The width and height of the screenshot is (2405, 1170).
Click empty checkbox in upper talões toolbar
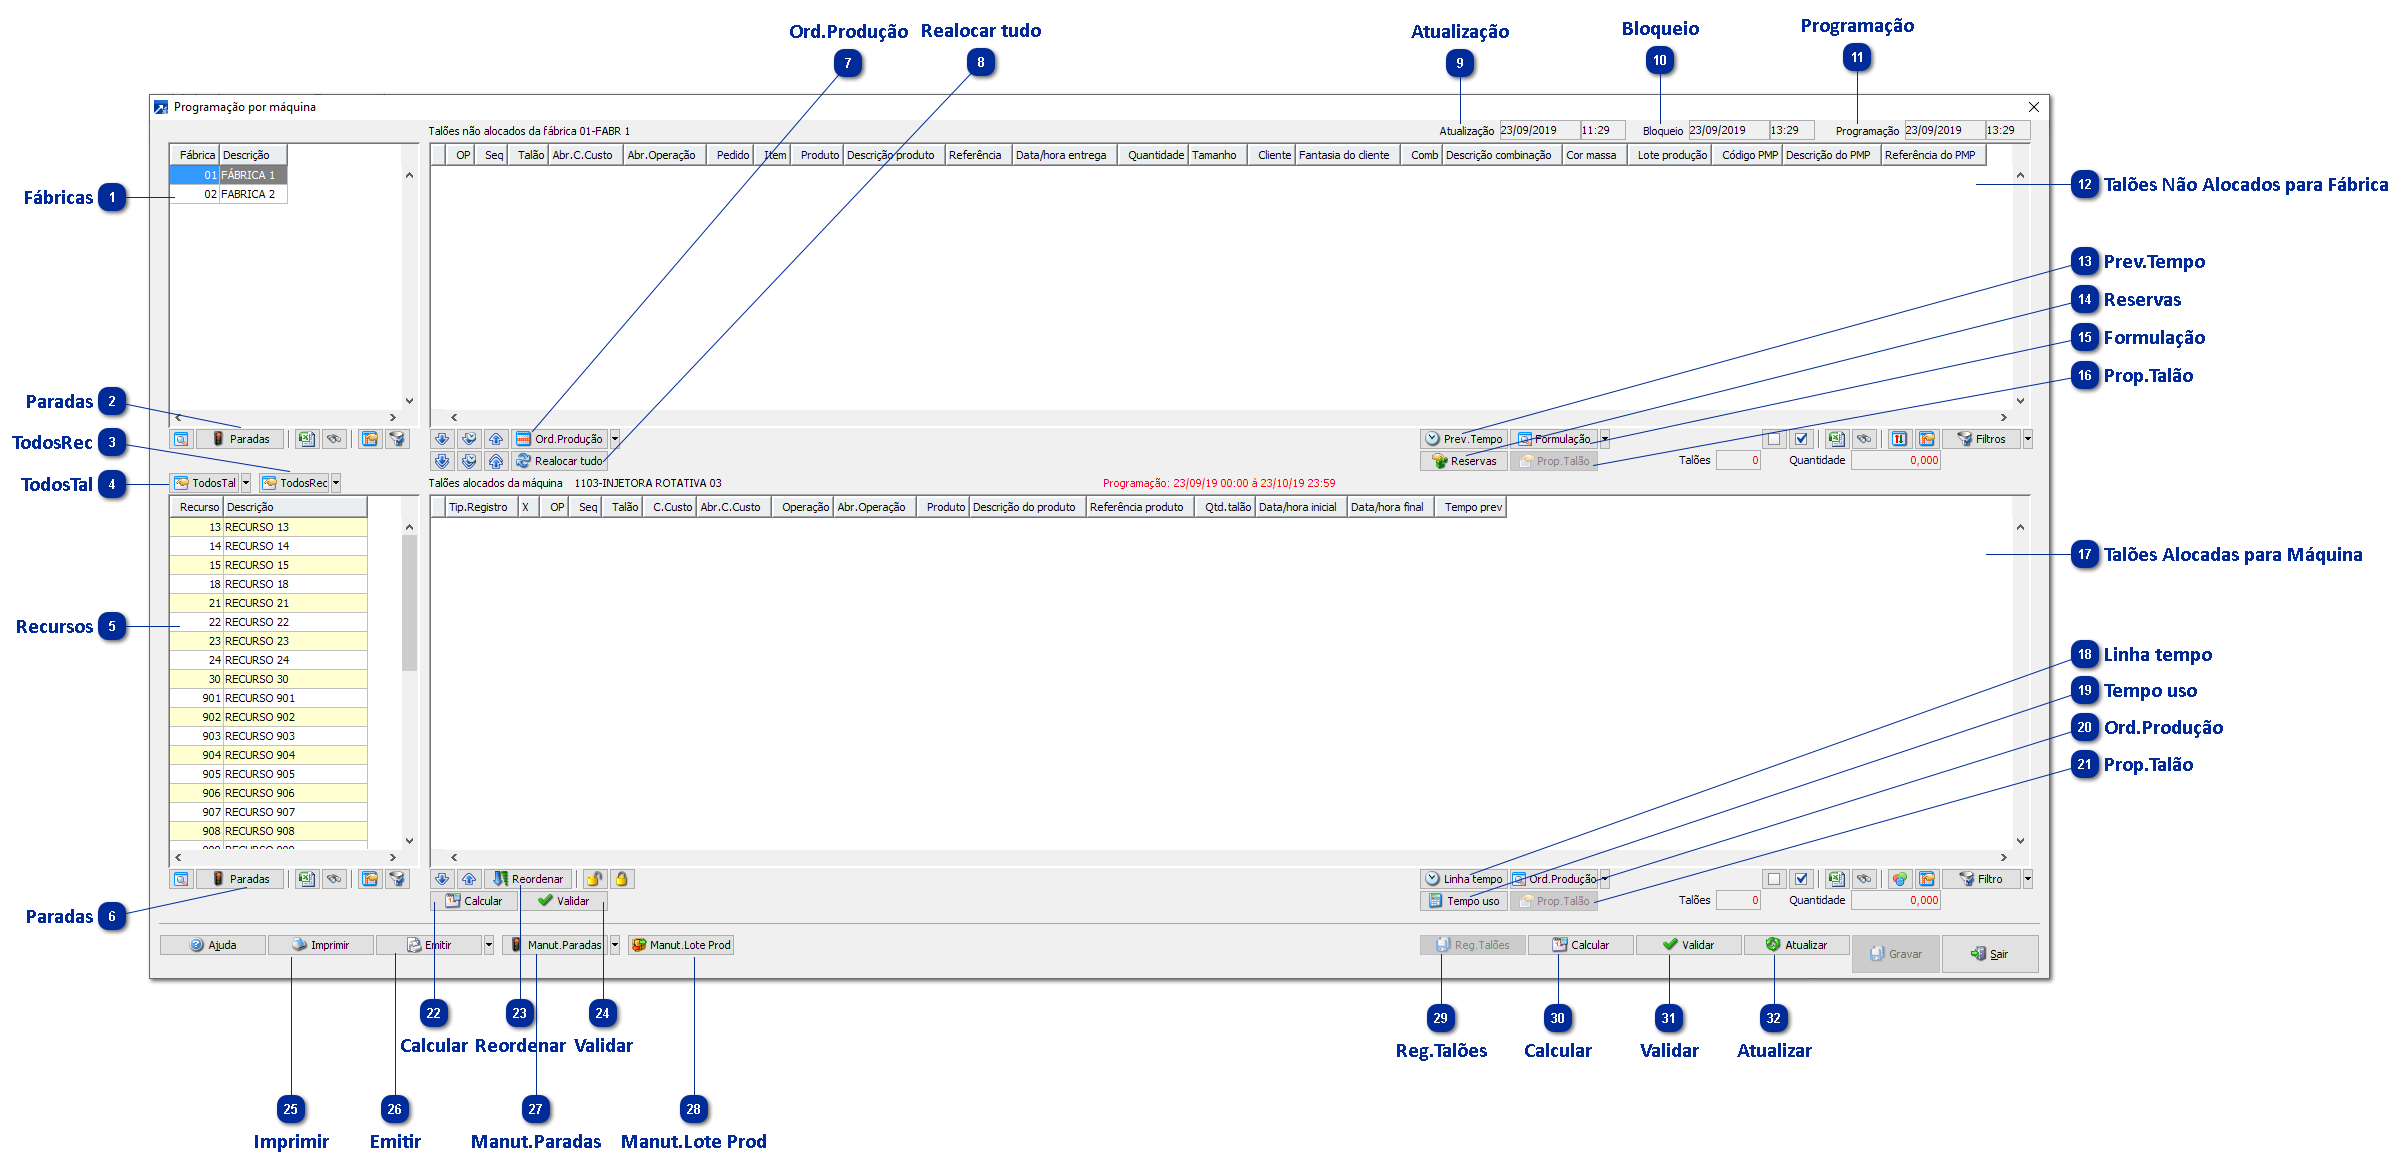(1774, 439)
